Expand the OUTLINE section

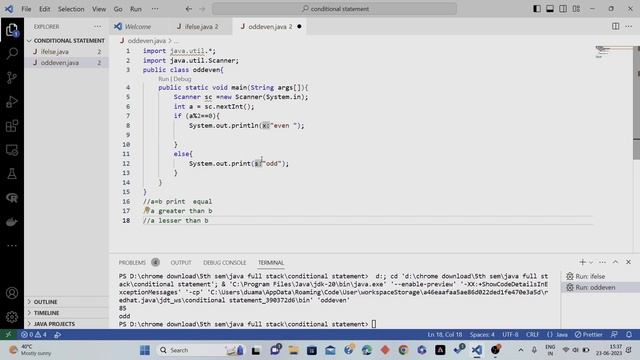(66, 302)
